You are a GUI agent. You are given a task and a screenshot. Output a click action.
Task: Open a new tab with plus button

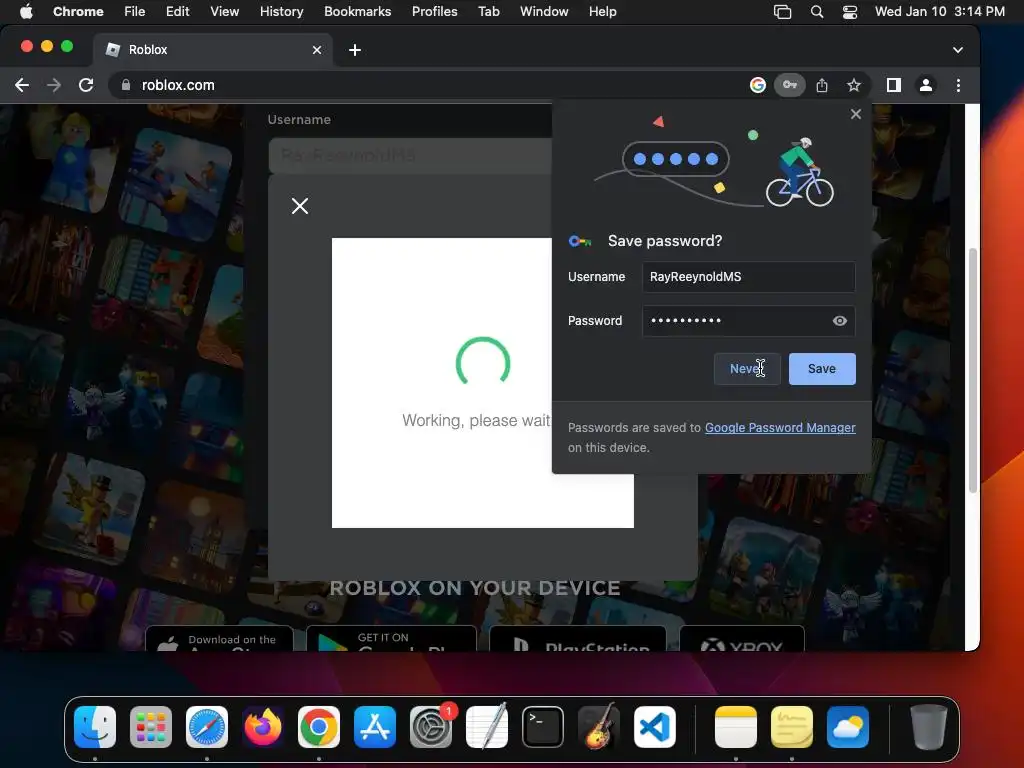coord(355,50)
